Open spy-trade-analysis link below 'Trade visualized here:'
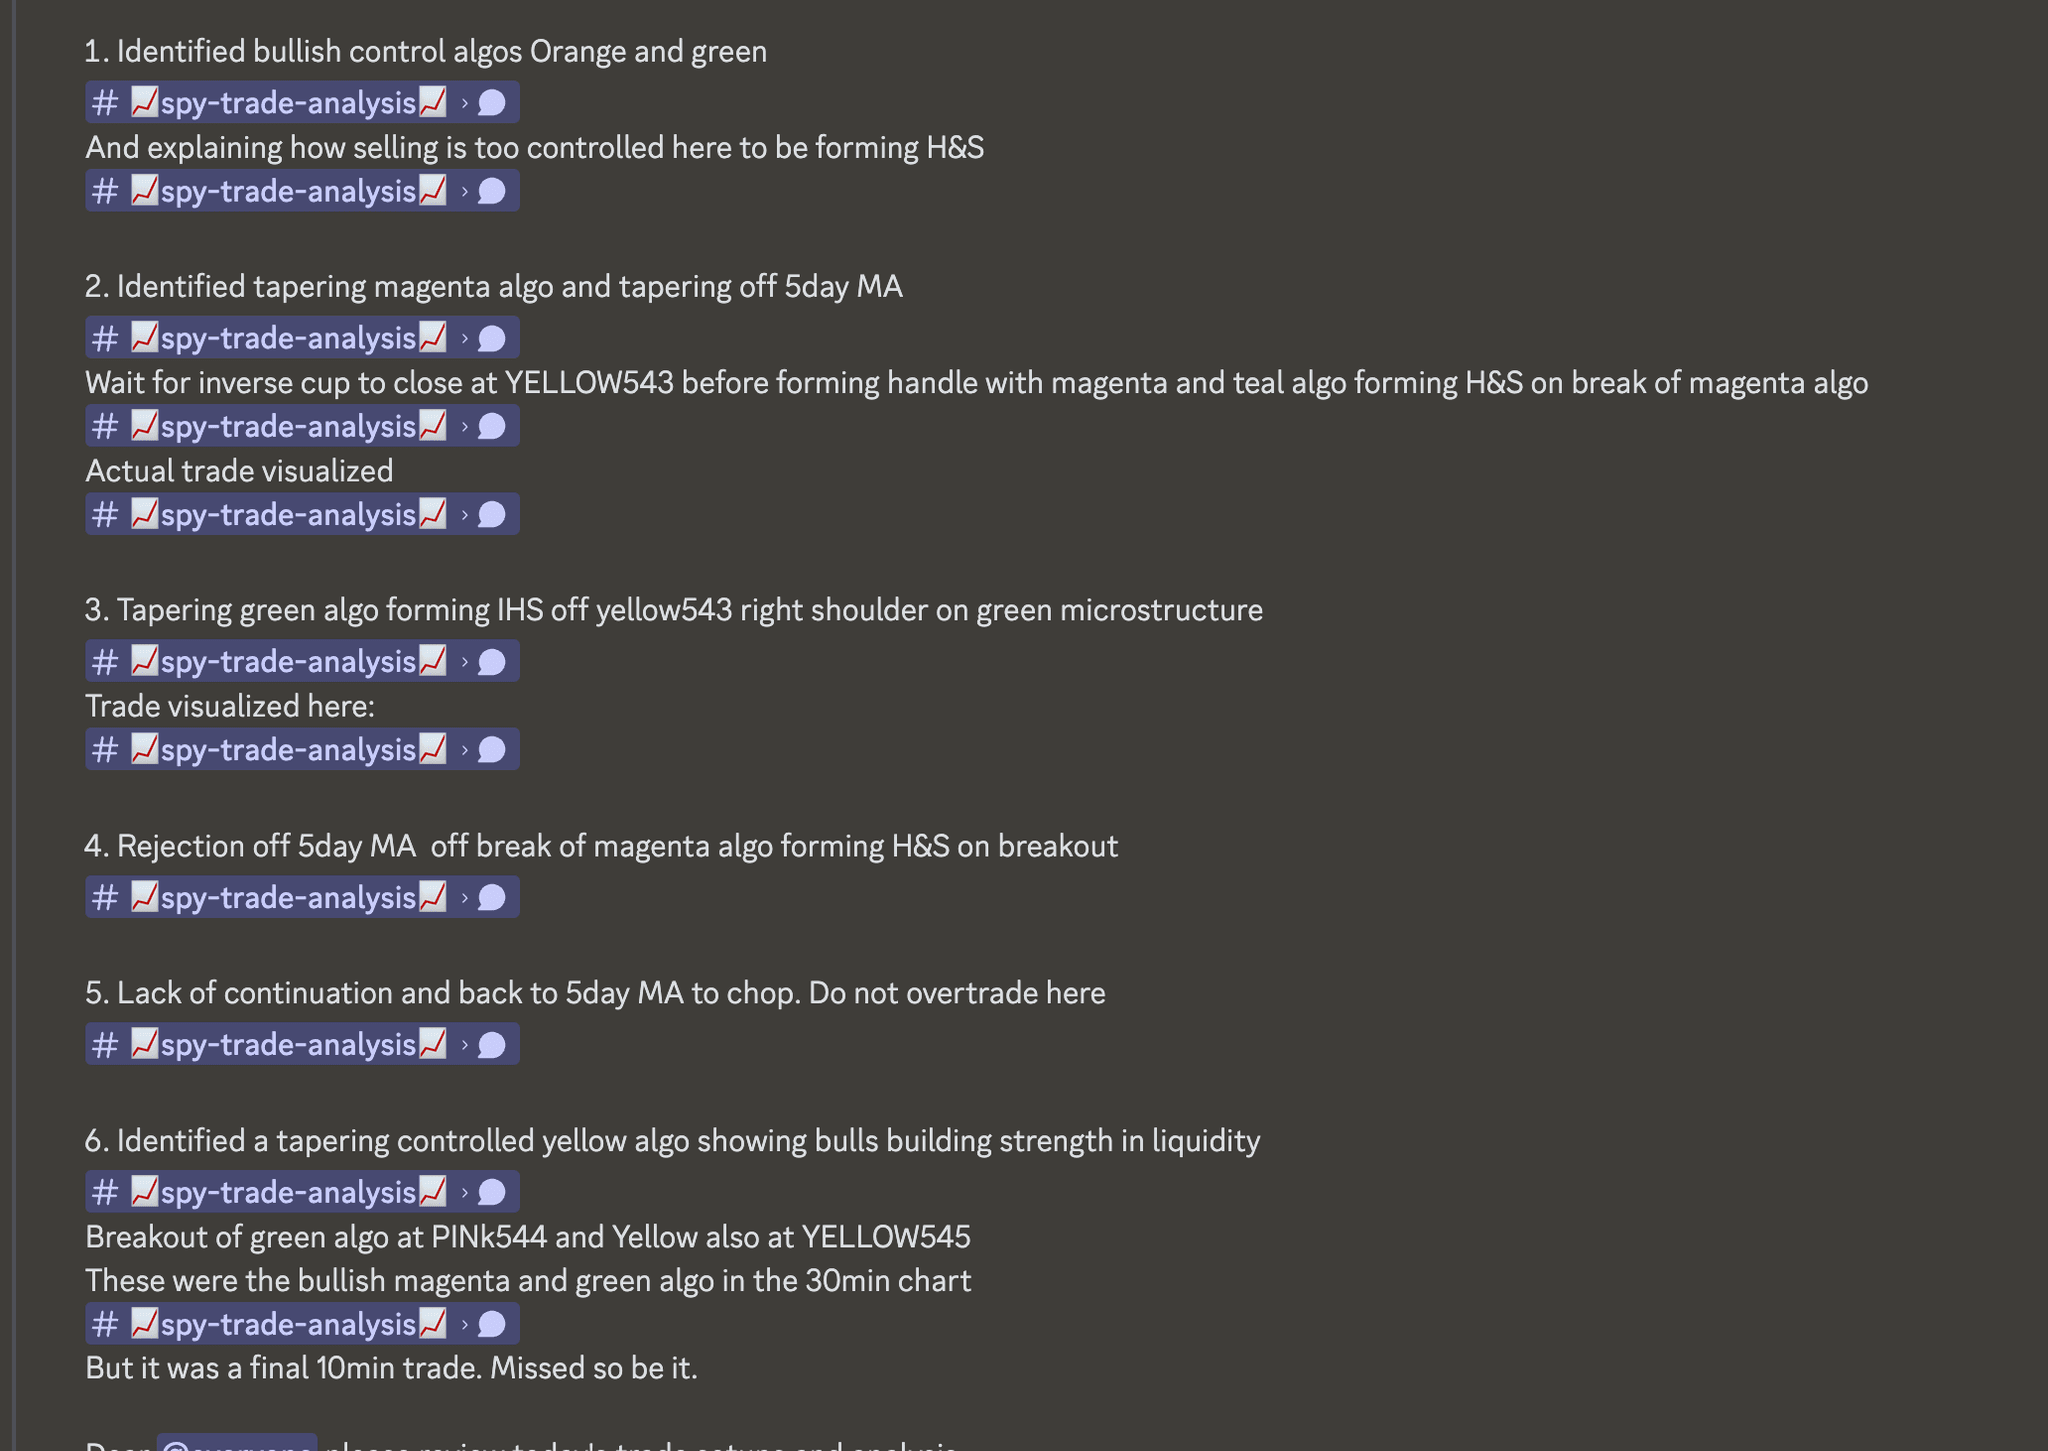This screenshot has width=2048, height=1451. (288, 750)
